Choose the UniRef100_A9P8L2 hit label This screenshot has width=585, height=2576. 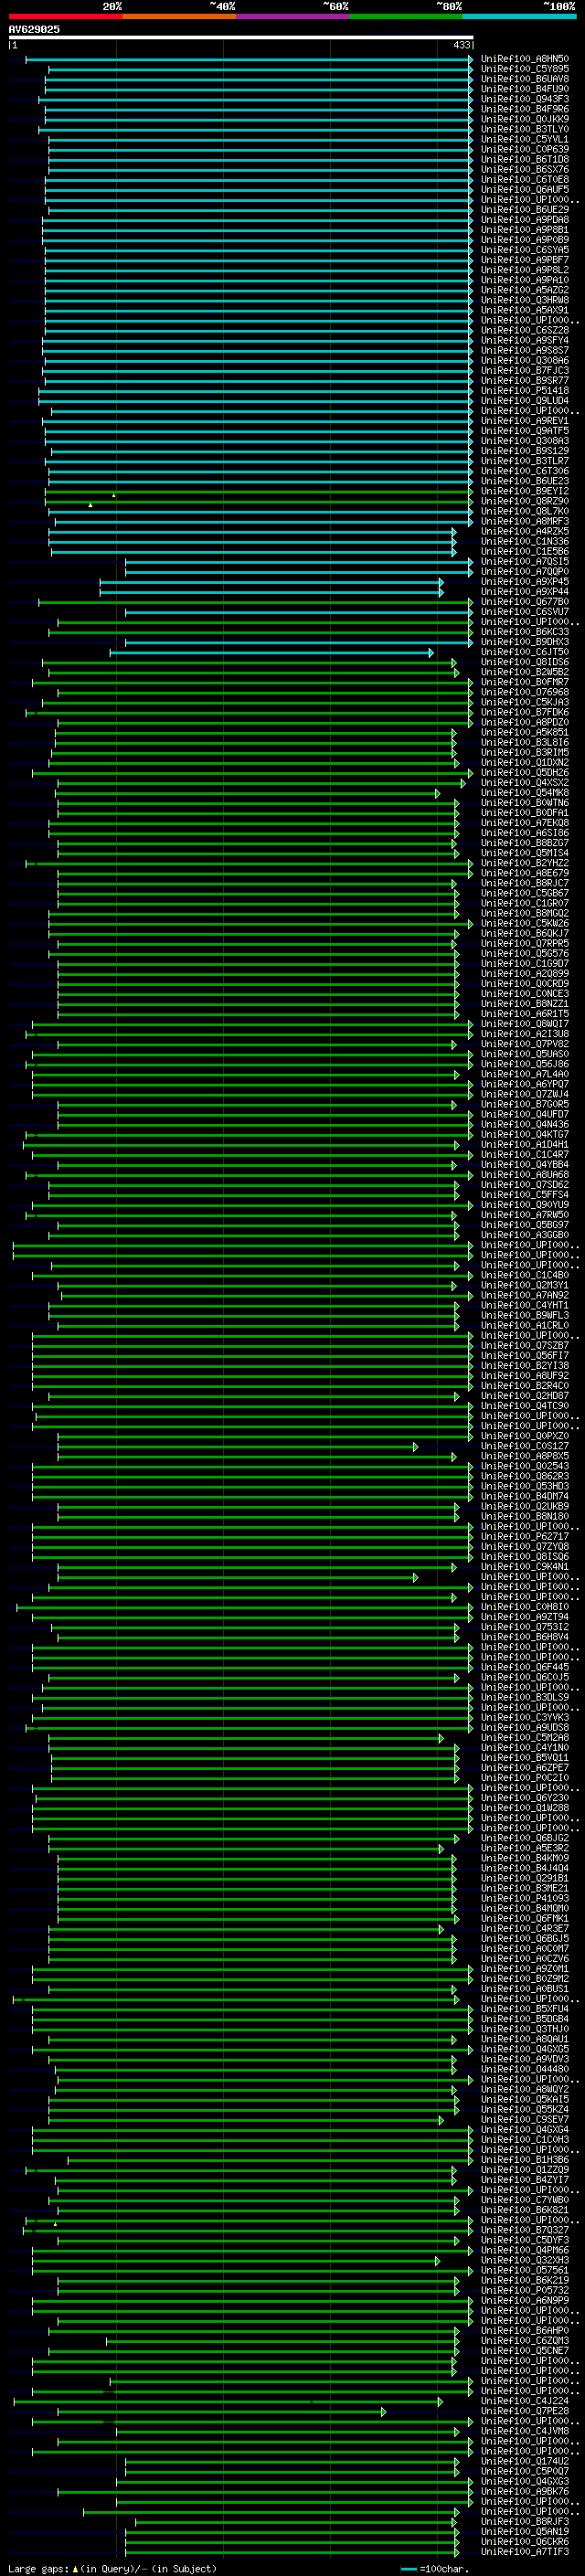click(524, 270)
